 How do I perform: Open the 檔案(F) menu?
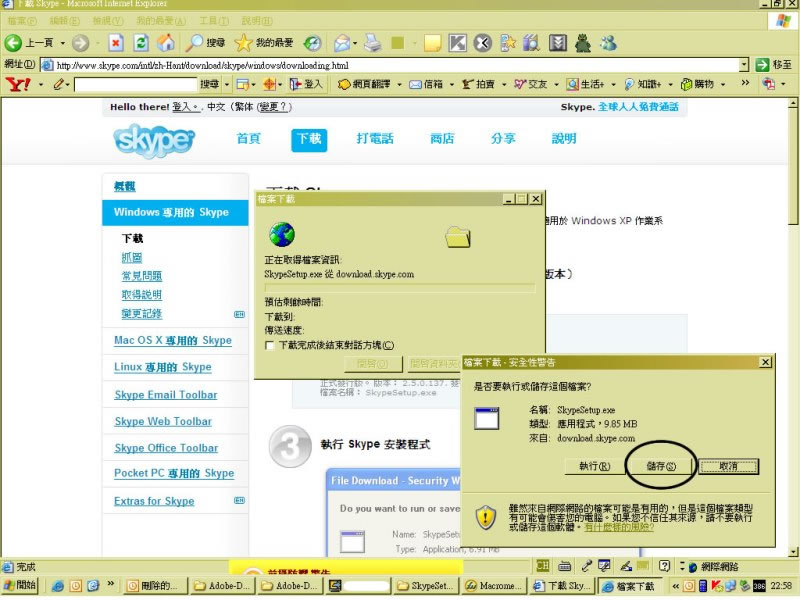(x=22, y=21)
